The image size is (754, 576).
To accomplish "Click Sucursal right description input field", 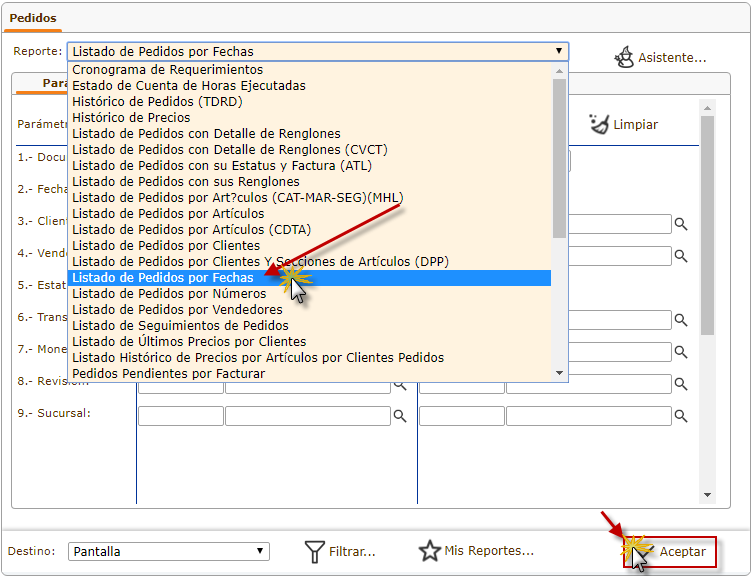I will [x=589, y=416].
